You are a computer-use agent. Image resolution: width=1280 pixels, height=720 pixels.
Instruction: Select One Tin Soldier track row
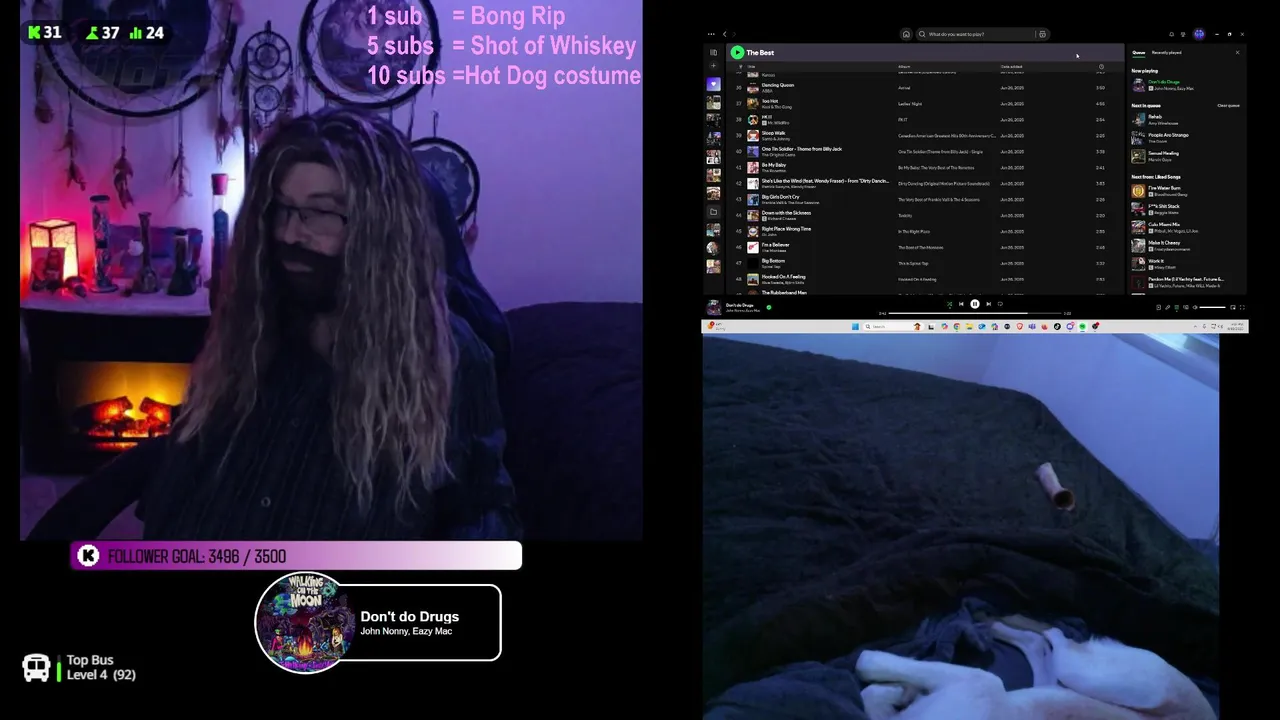click(920, 151)
